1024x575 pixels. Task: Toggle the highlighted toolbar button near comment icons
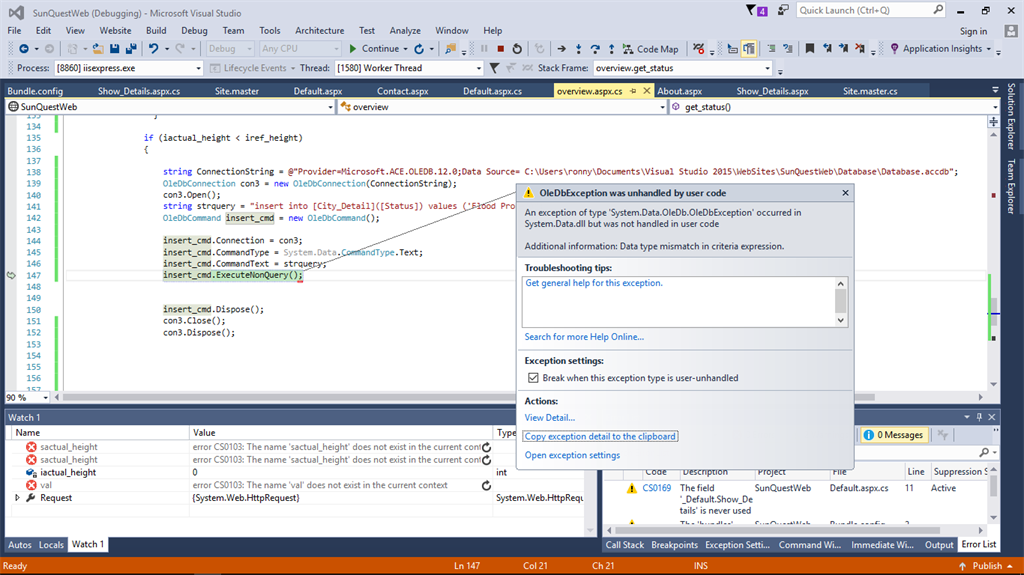point(749,49)
